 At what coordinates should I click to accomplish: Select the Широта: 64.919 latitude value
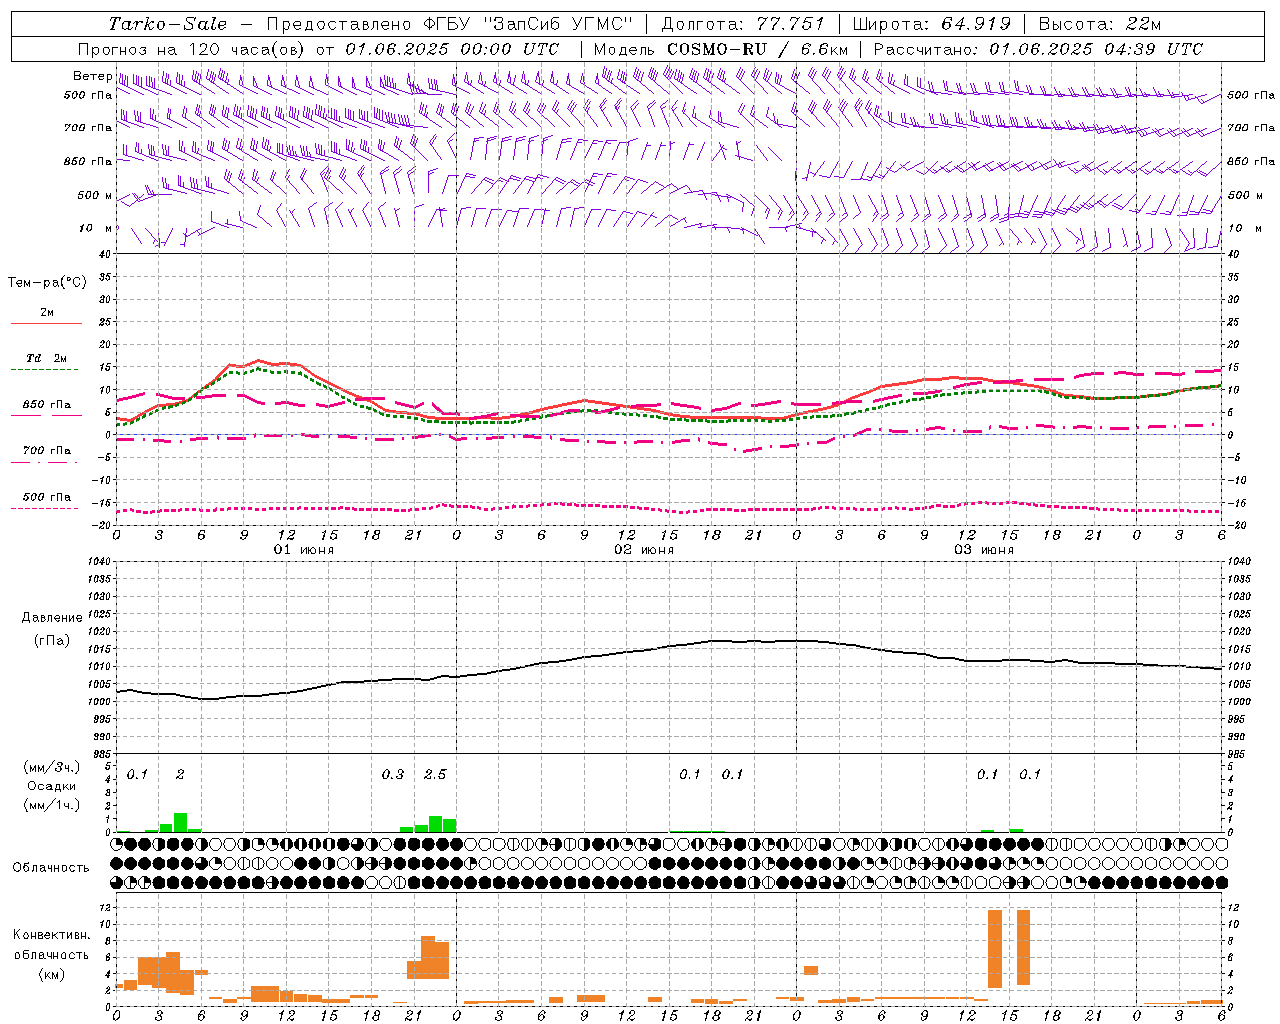932,24
